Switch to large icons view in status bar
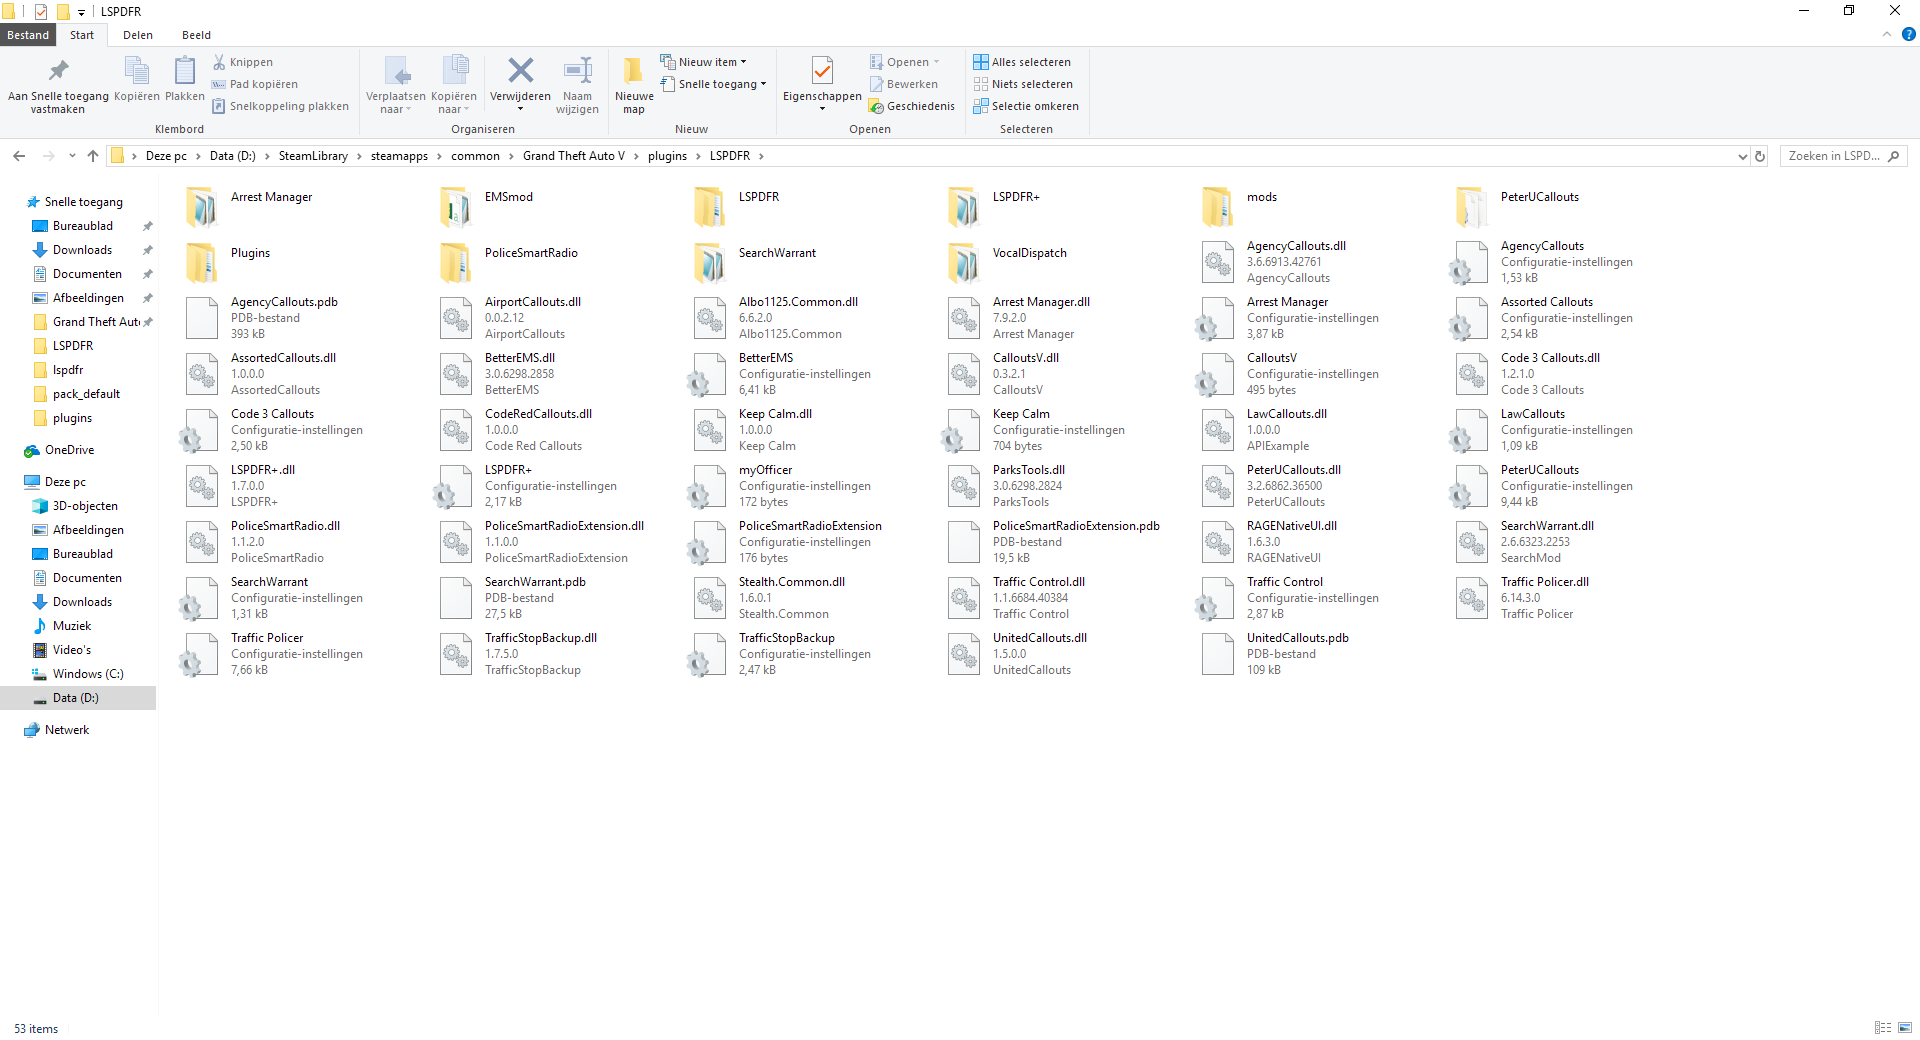The image size is (1920, 1040). pyautogui.click(x=1904, y=1028)
